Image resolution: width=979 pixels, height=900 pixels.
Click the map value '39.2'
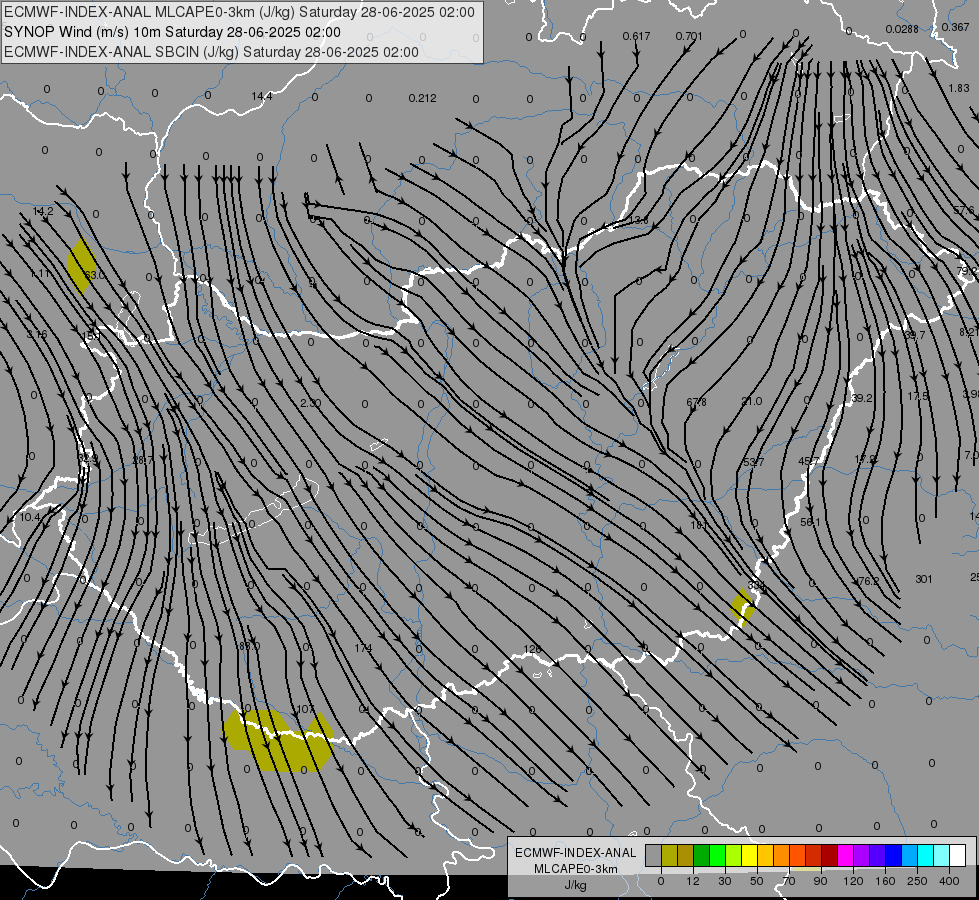pyautogui.click(x=862, y=398)
